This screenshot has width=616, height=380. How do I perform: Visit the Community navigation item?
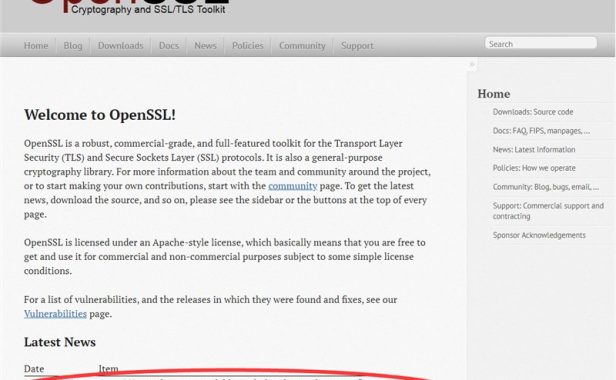[x=302, y=46]
